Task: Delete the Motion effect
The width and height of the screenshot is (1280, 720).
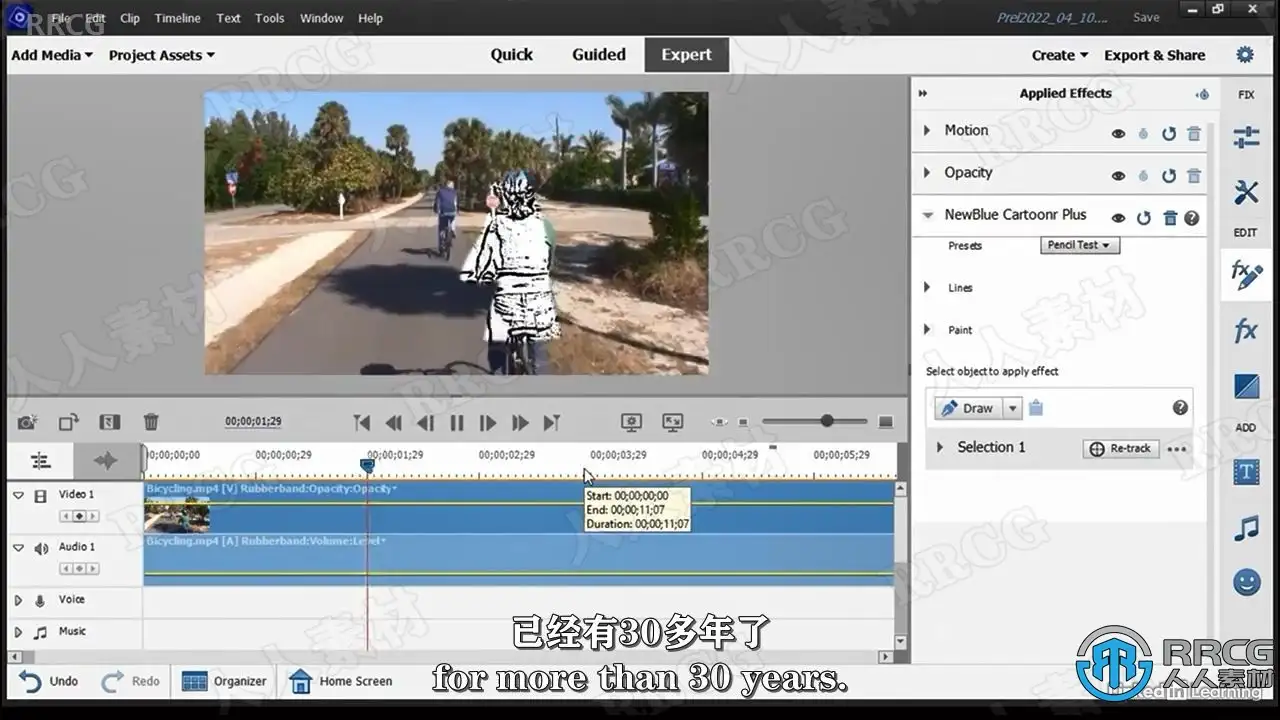Action: click(1193, 133)
